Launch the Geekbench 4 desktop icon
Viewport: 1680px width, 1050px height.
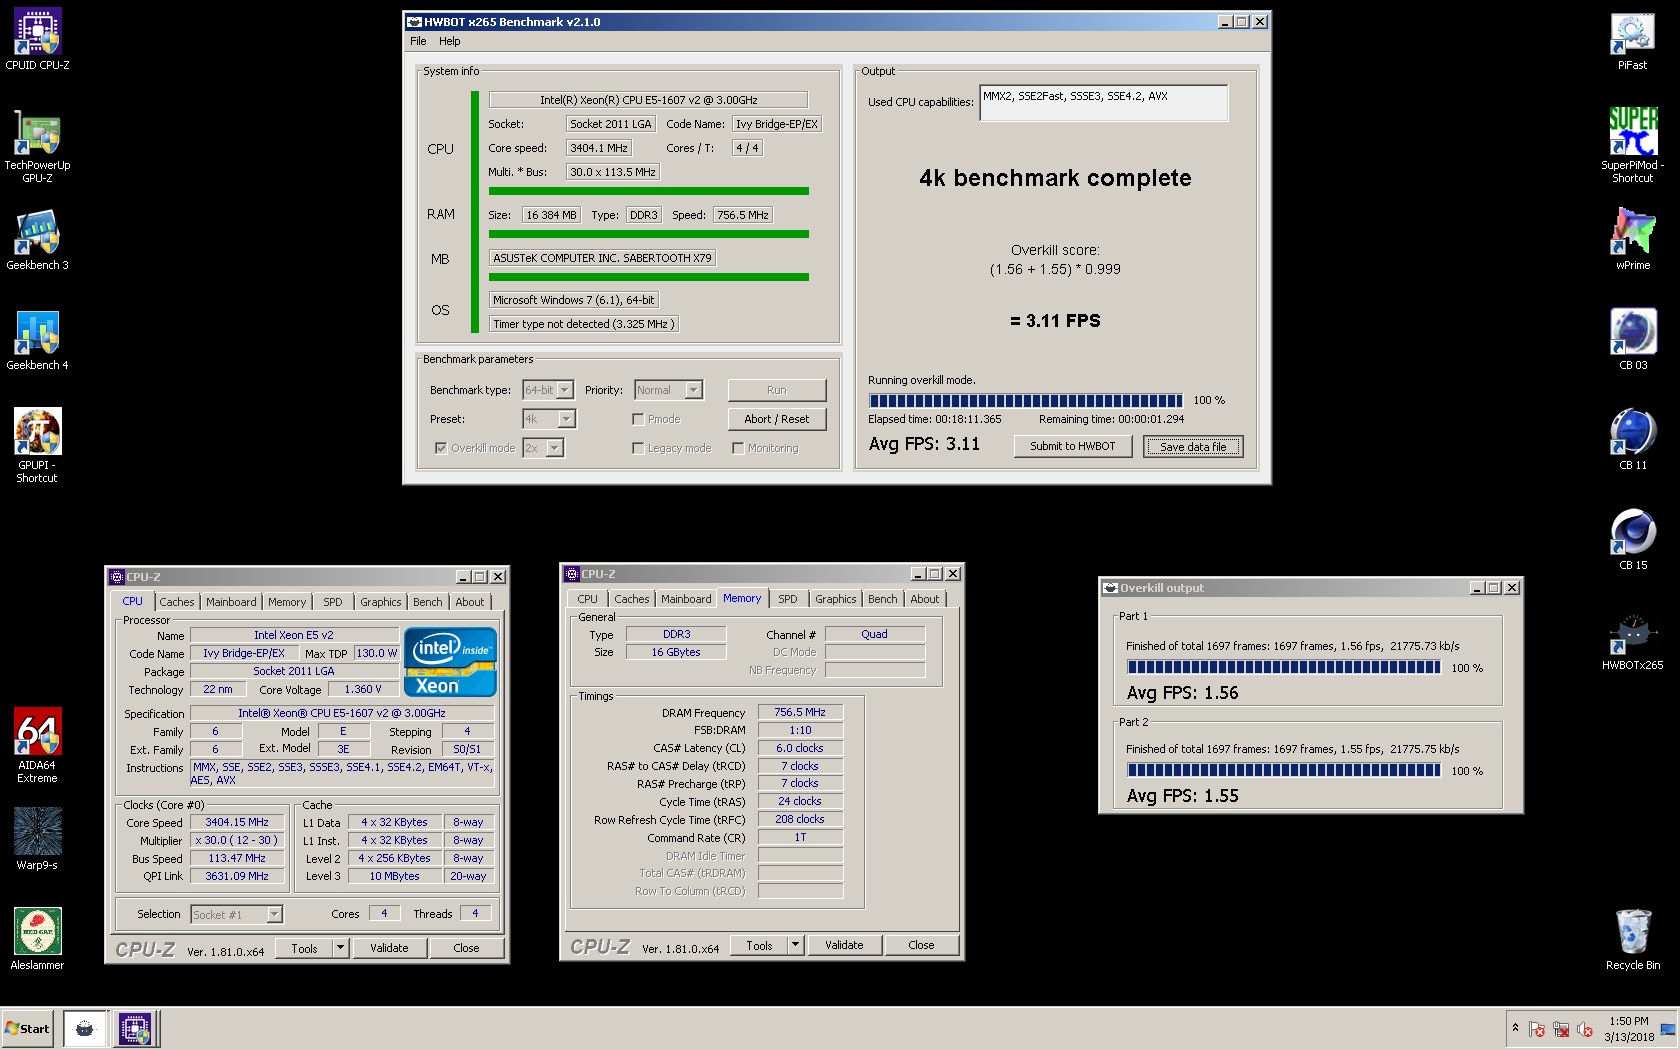click(x=37, y=340)
